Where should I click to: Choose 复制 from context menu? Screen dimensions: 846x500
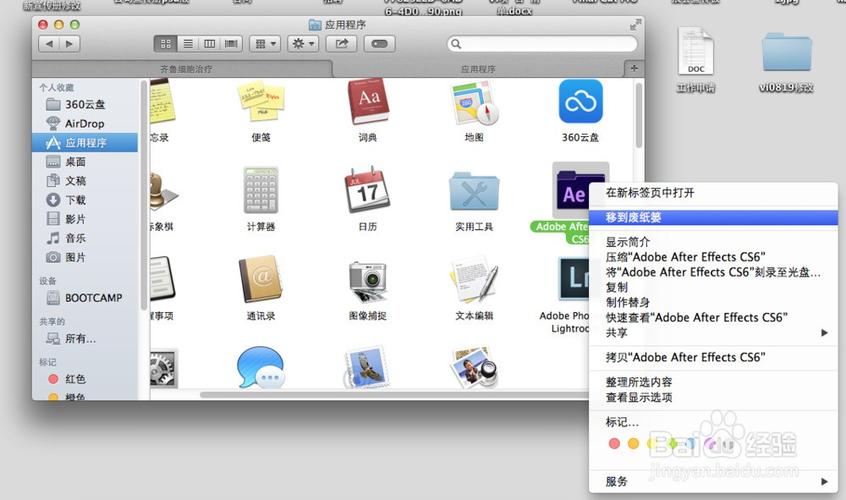click(x=713, y=287)
